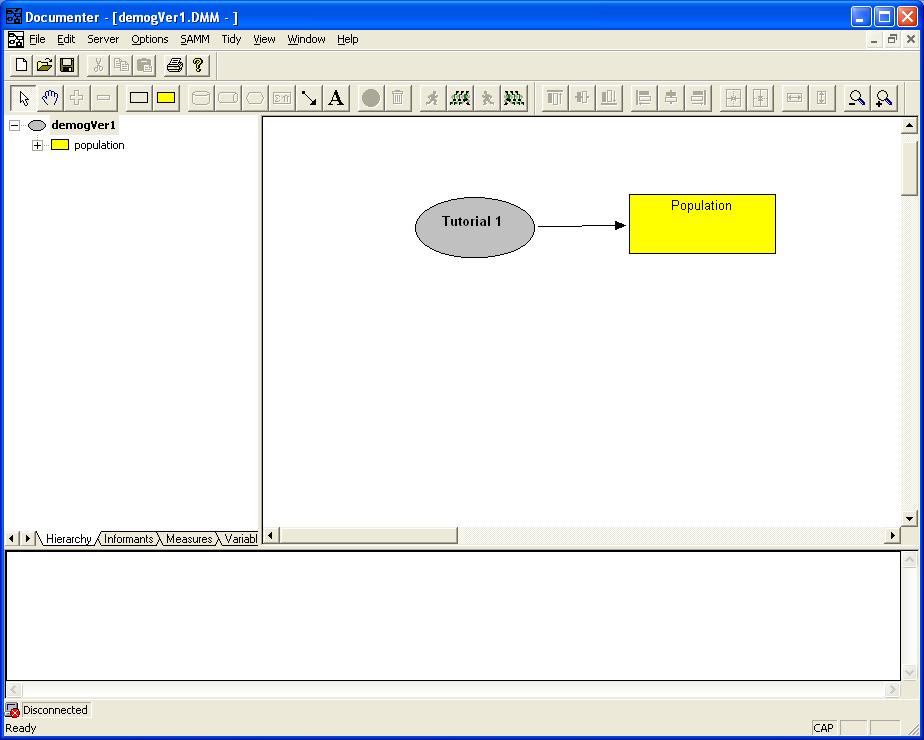
Task: Click the gray circle tool icon
Action: click(x=371, y=98)
